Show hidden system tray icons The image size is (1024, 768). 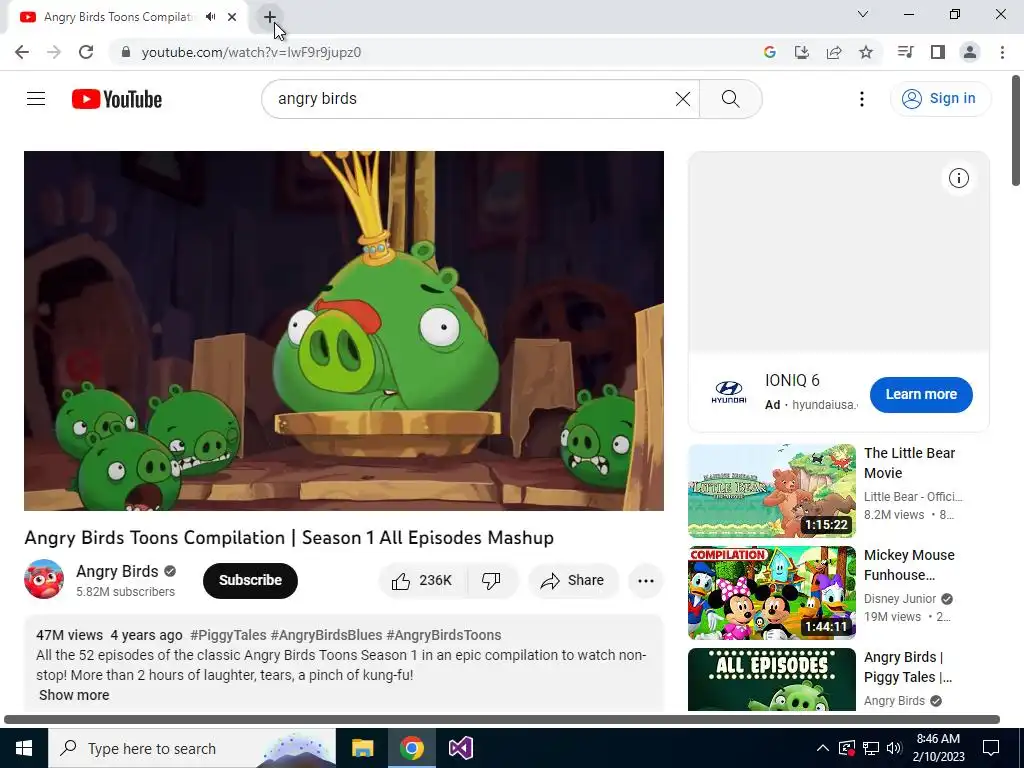click(823, 748)
